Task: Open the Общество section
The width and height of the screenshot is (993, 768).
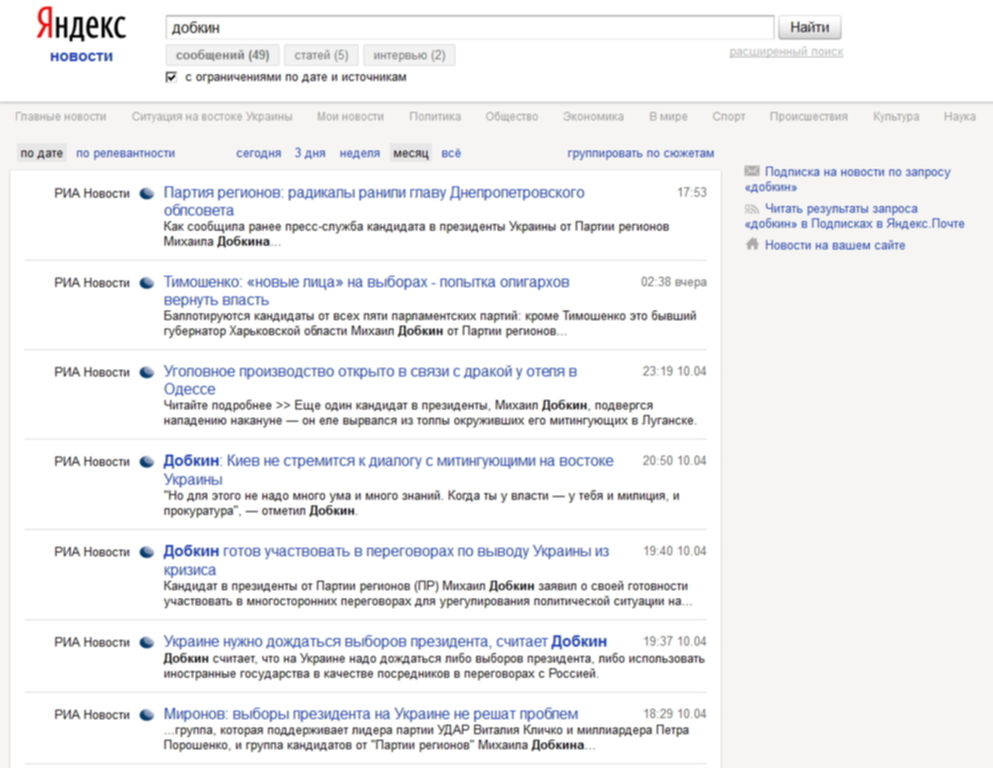Action: pos(512,116)
